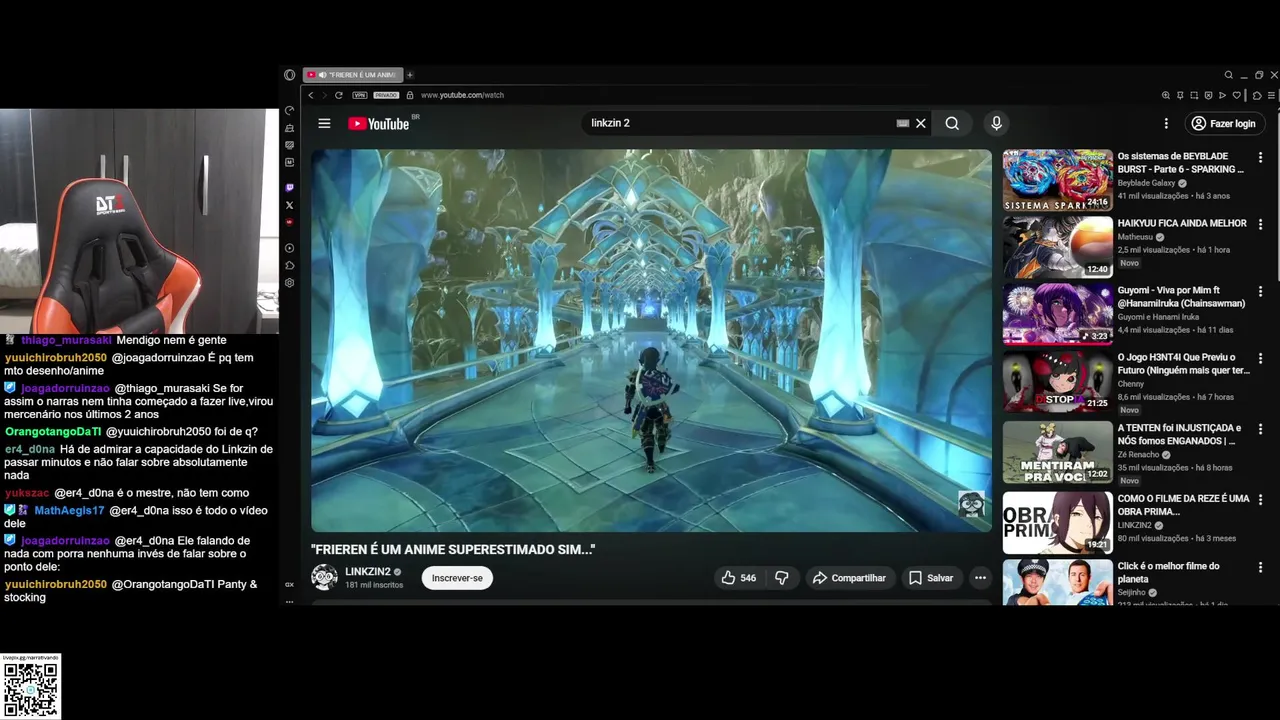Open the YouTube guide hamburger menu
This screenshot has width=1280, height=720.
coord(324,123)
